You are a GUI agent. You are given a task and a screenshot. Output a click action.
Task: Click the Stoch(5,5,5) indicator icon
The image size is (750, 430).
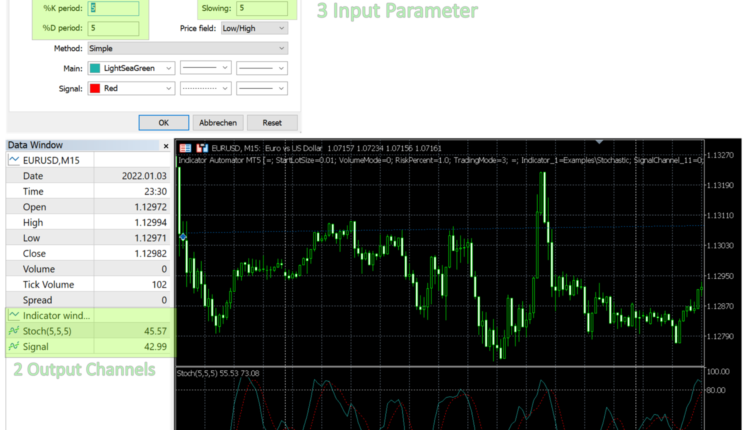pos(15,331)
